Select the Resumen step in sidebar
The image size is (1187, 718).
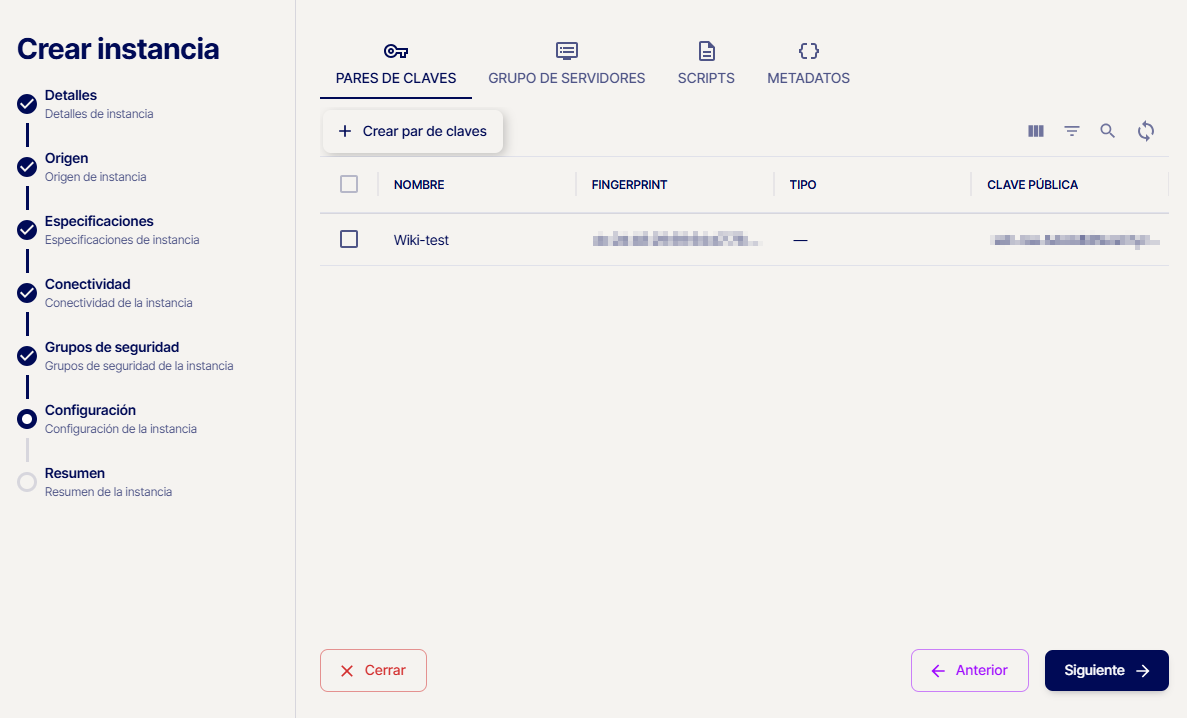click(75, 474)
